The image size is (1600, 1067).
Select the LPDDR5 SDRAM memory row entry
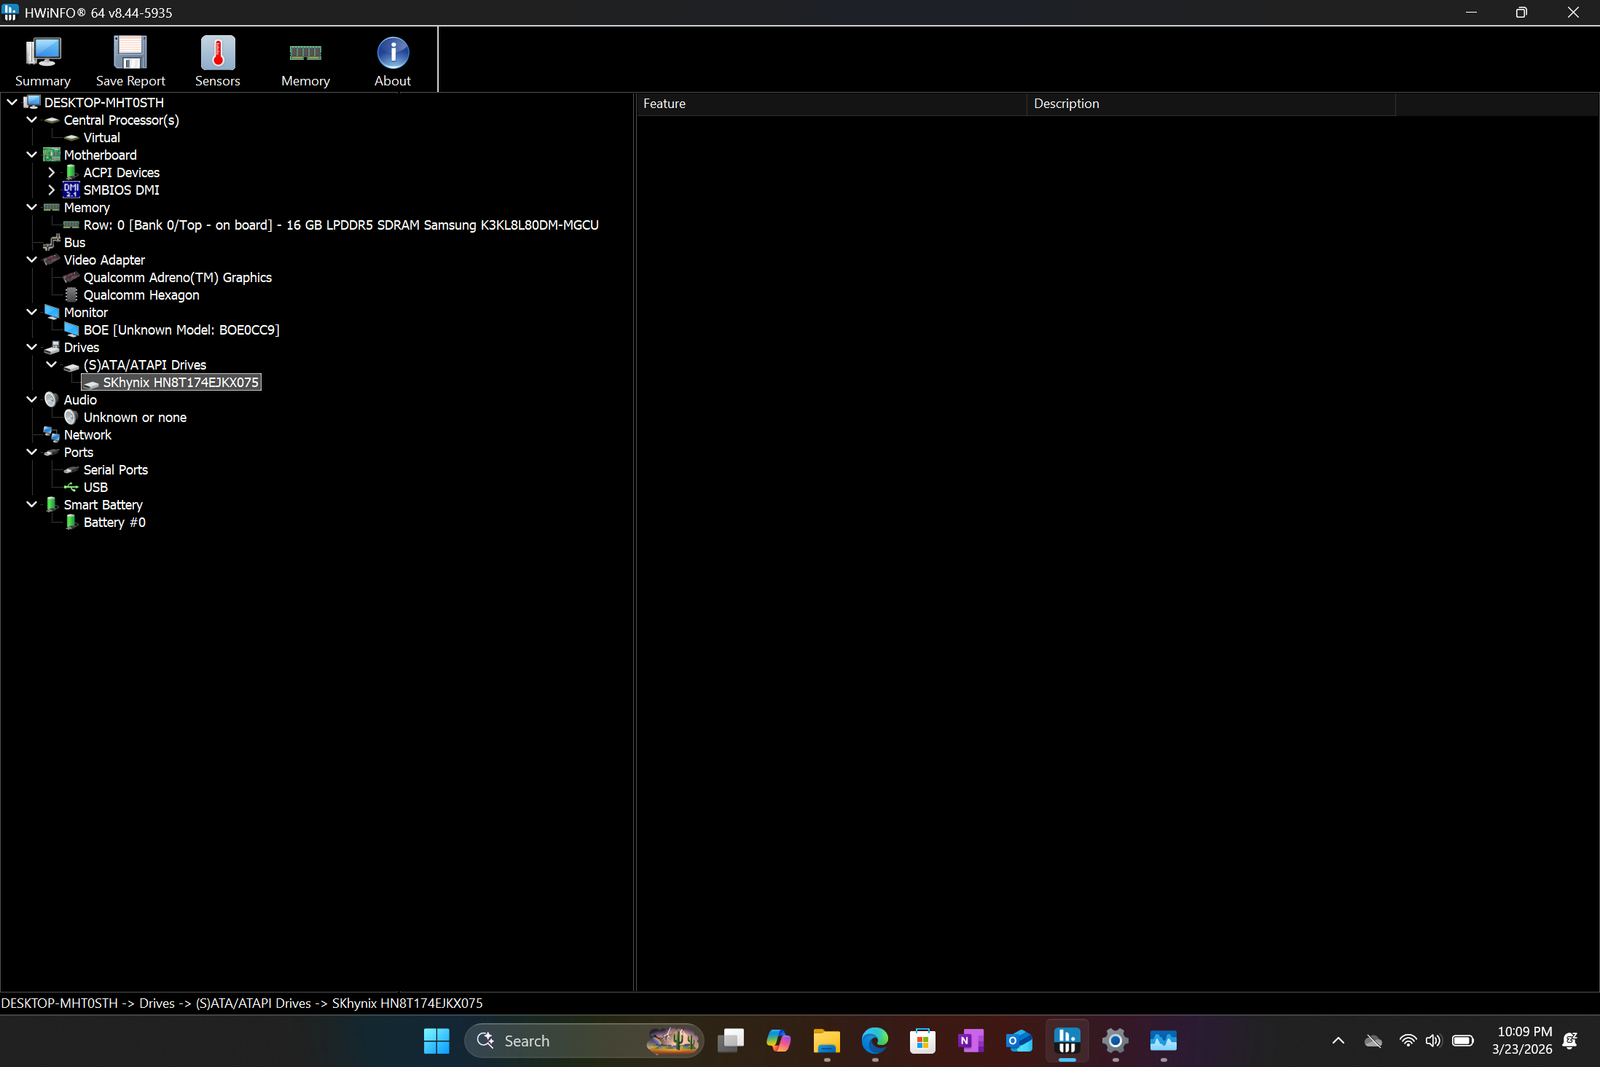[340, 225]
